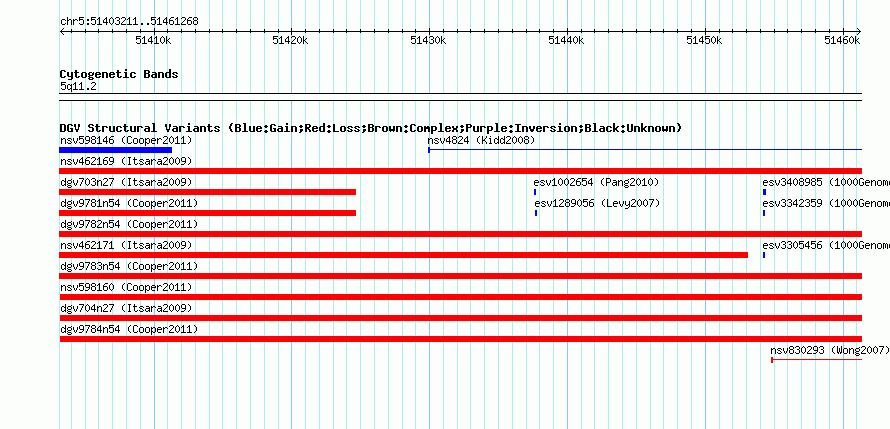Click the chr5:51403211..51461268 region label
The image size is (890, 429).
point(129,22)
